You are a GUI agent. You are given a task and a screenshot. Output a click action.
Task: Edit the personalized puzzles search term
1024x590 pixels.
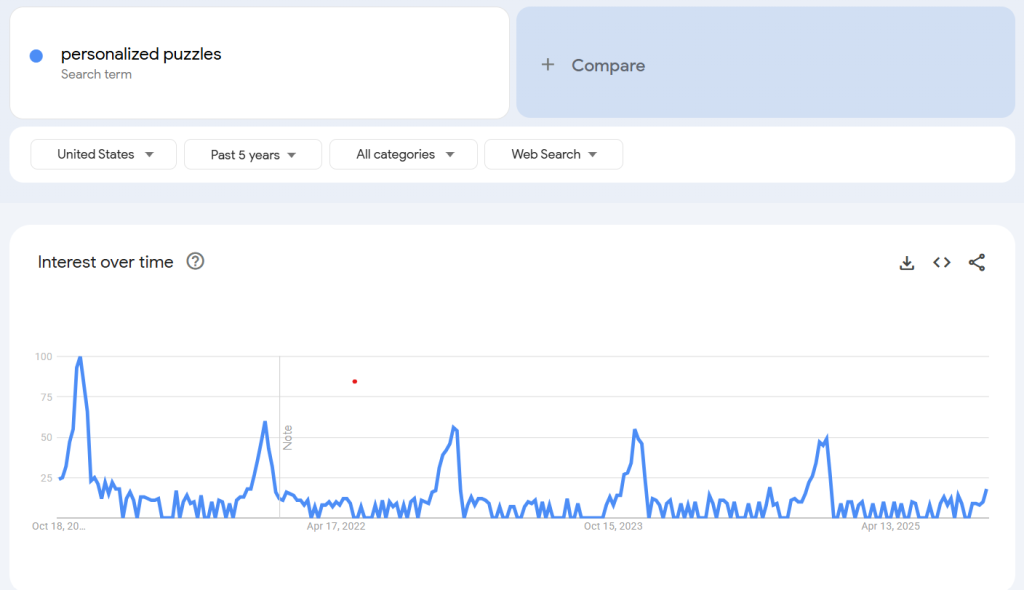(141, 54)
